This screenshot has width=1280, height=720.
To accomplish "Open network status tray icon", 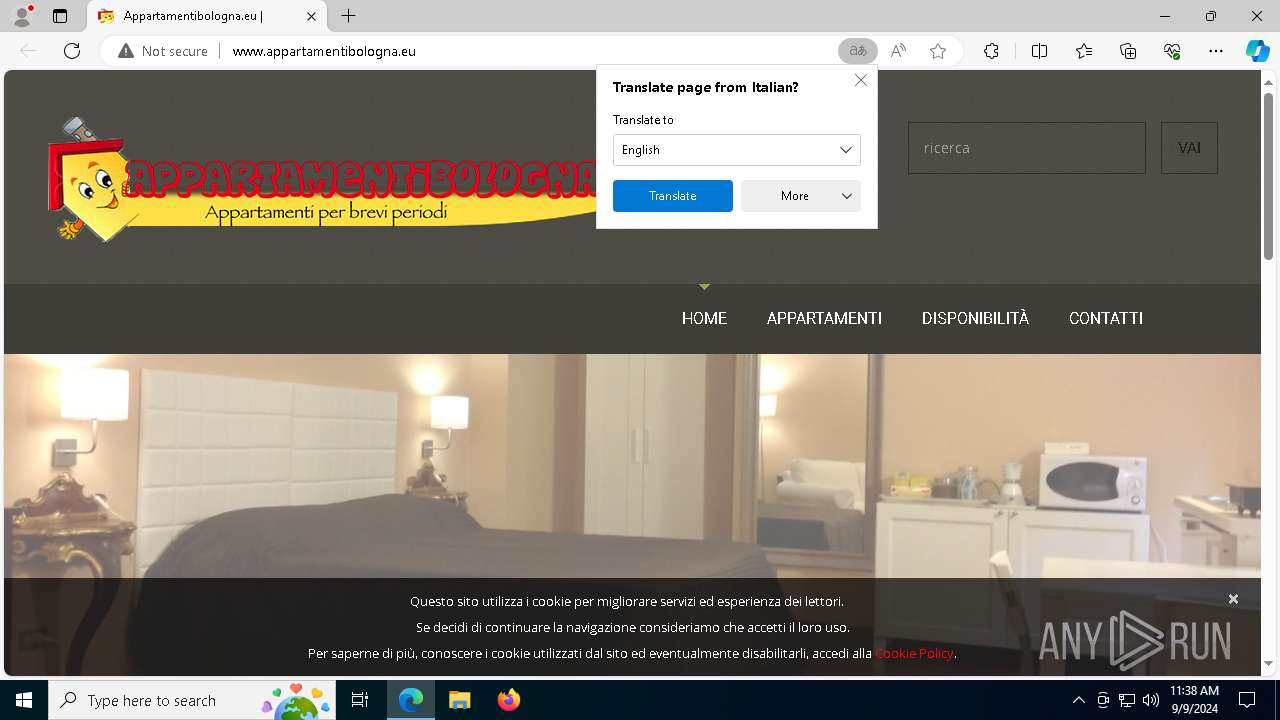I will (x=1126, y=700).
